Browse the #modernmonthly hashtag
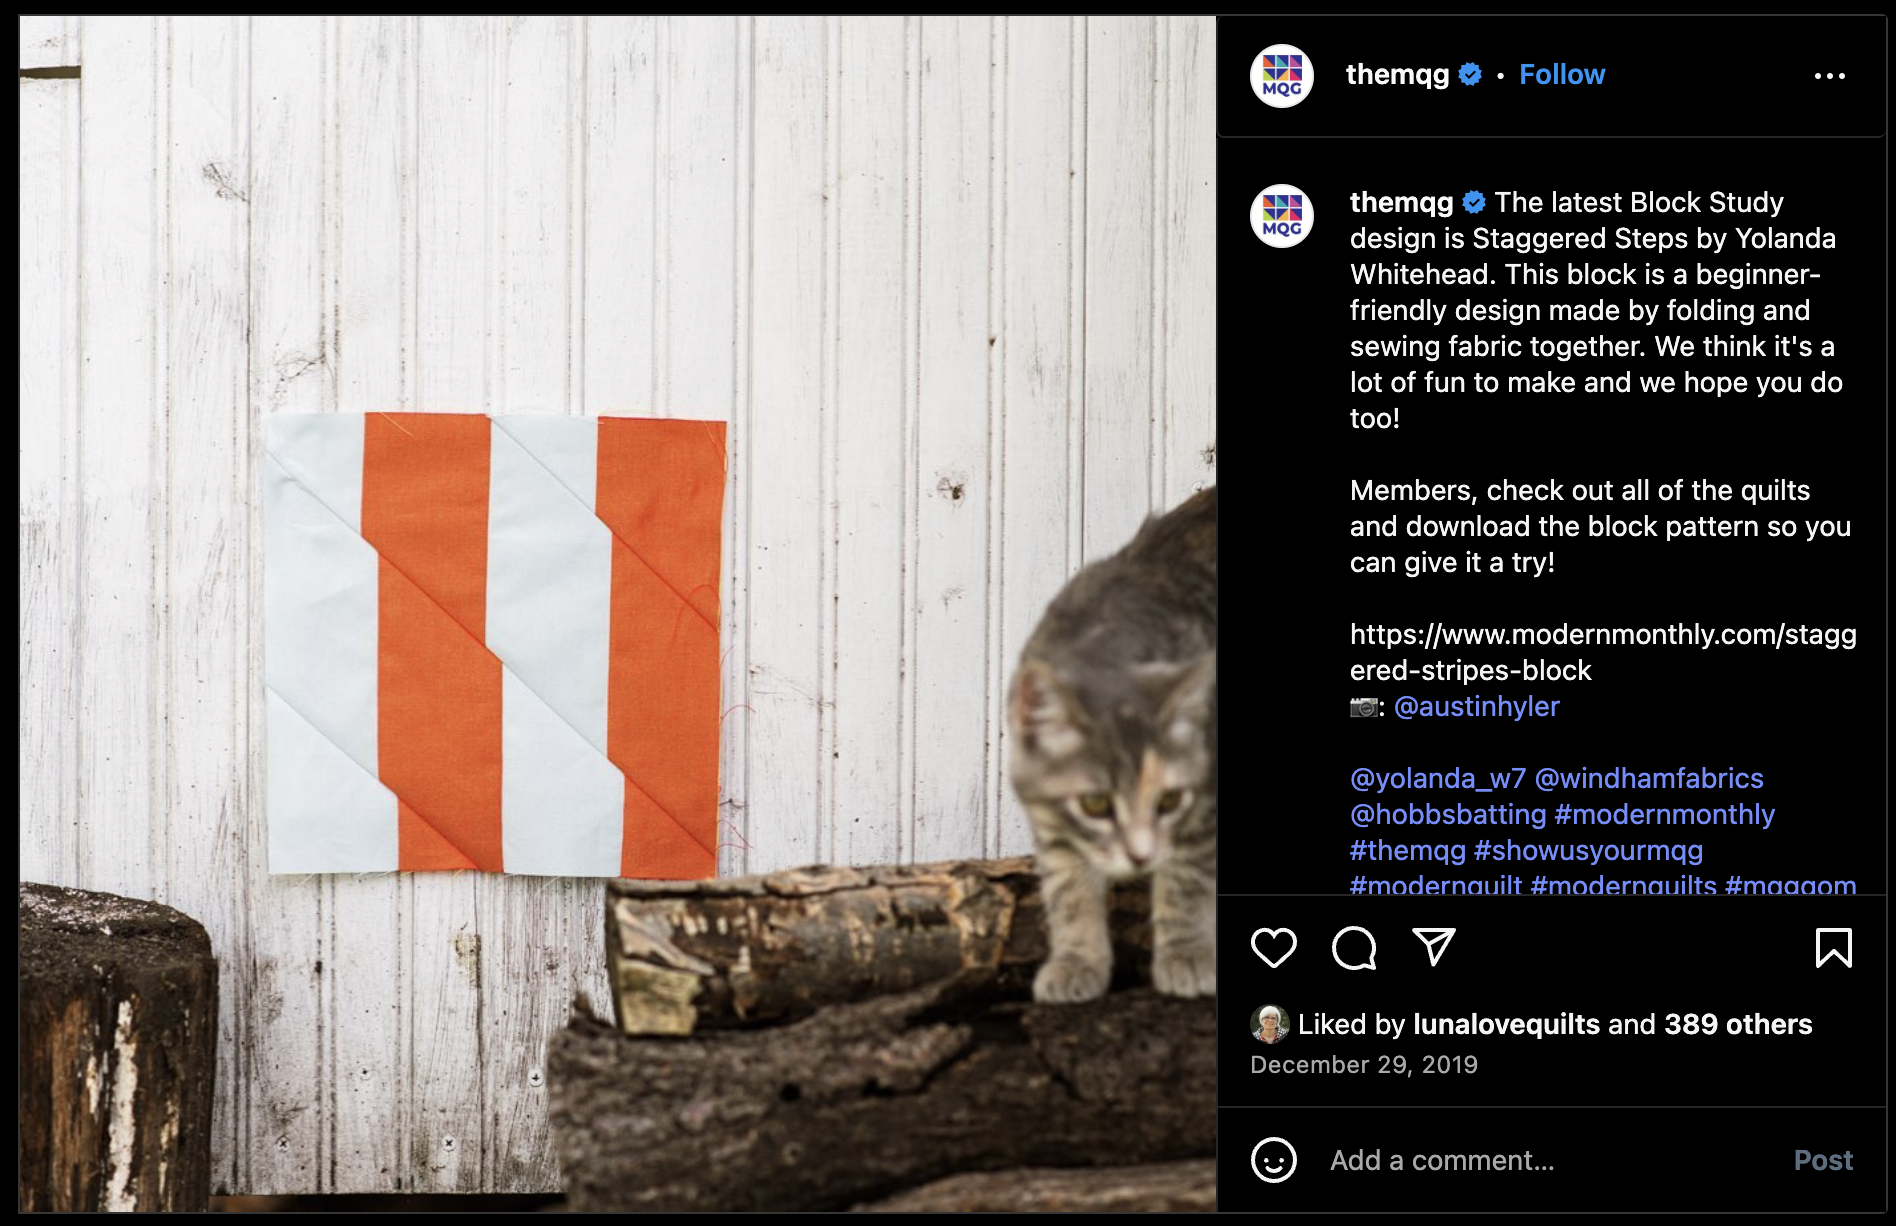This screenshot has width=1896, height=1226. tap(1664, 814)
